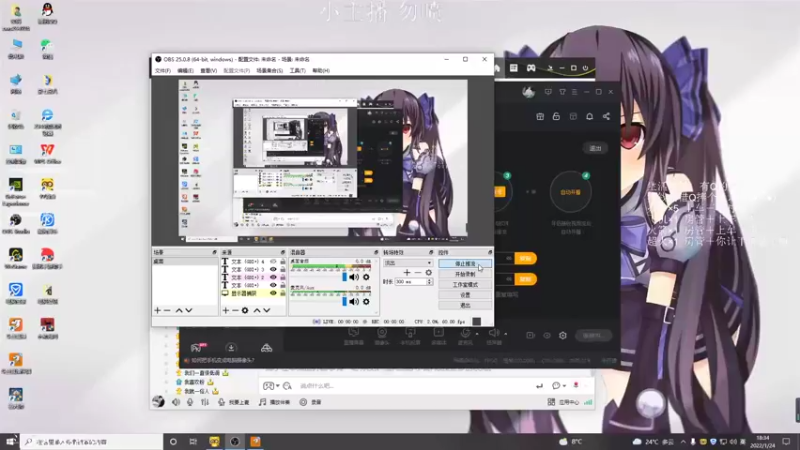800x450 pixels.
Task: Pop out the scene transitions dock panel
Action: point(431,253)
